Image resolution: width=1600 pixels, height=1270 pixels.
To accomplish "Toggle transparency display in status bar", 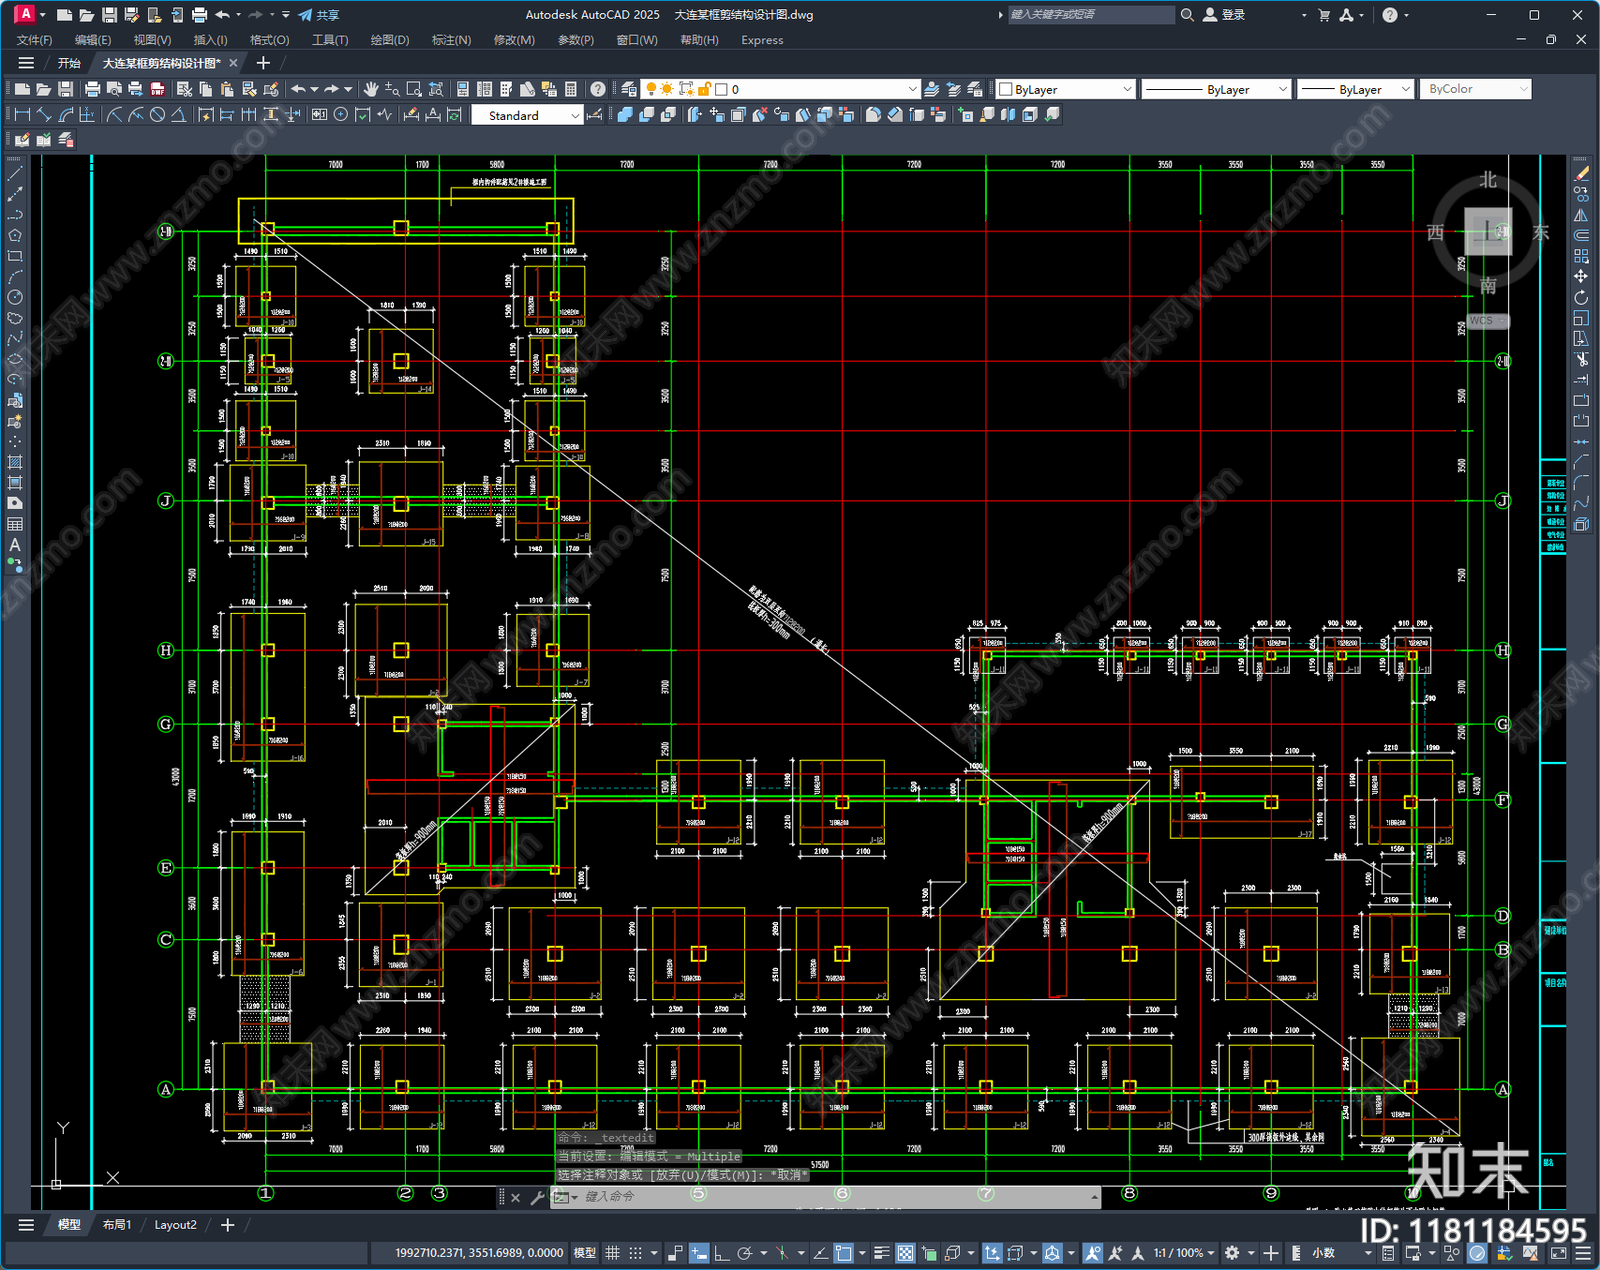I will 905,1253.
